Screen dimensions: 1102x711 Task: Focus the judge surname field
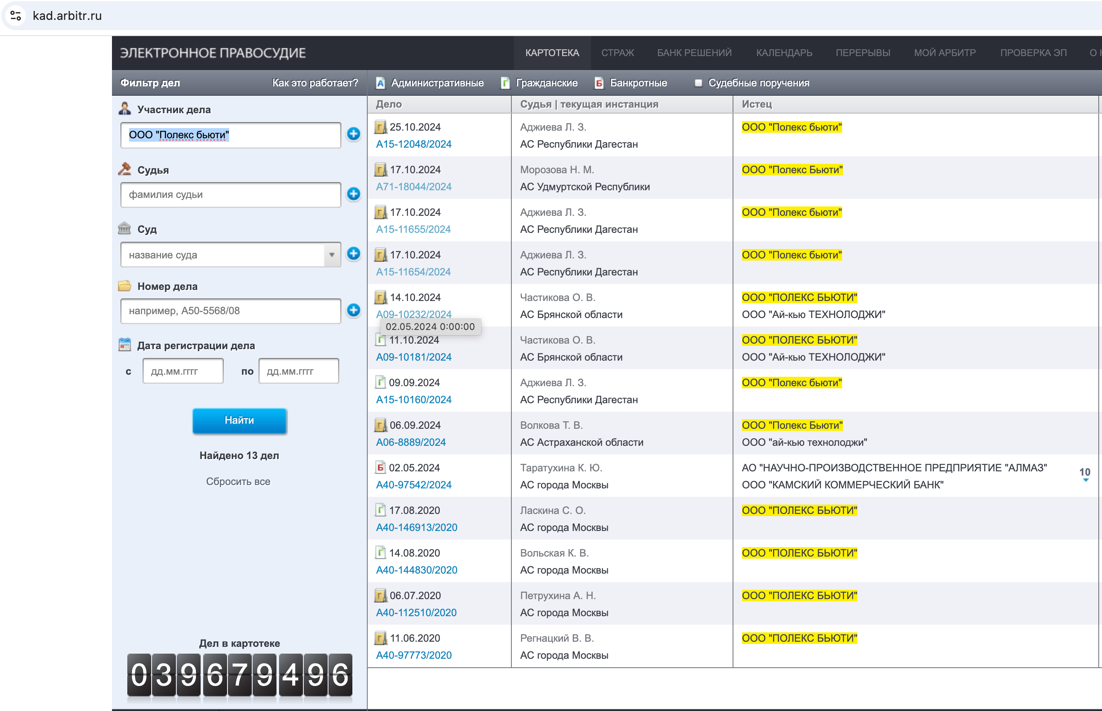point(231,195)
